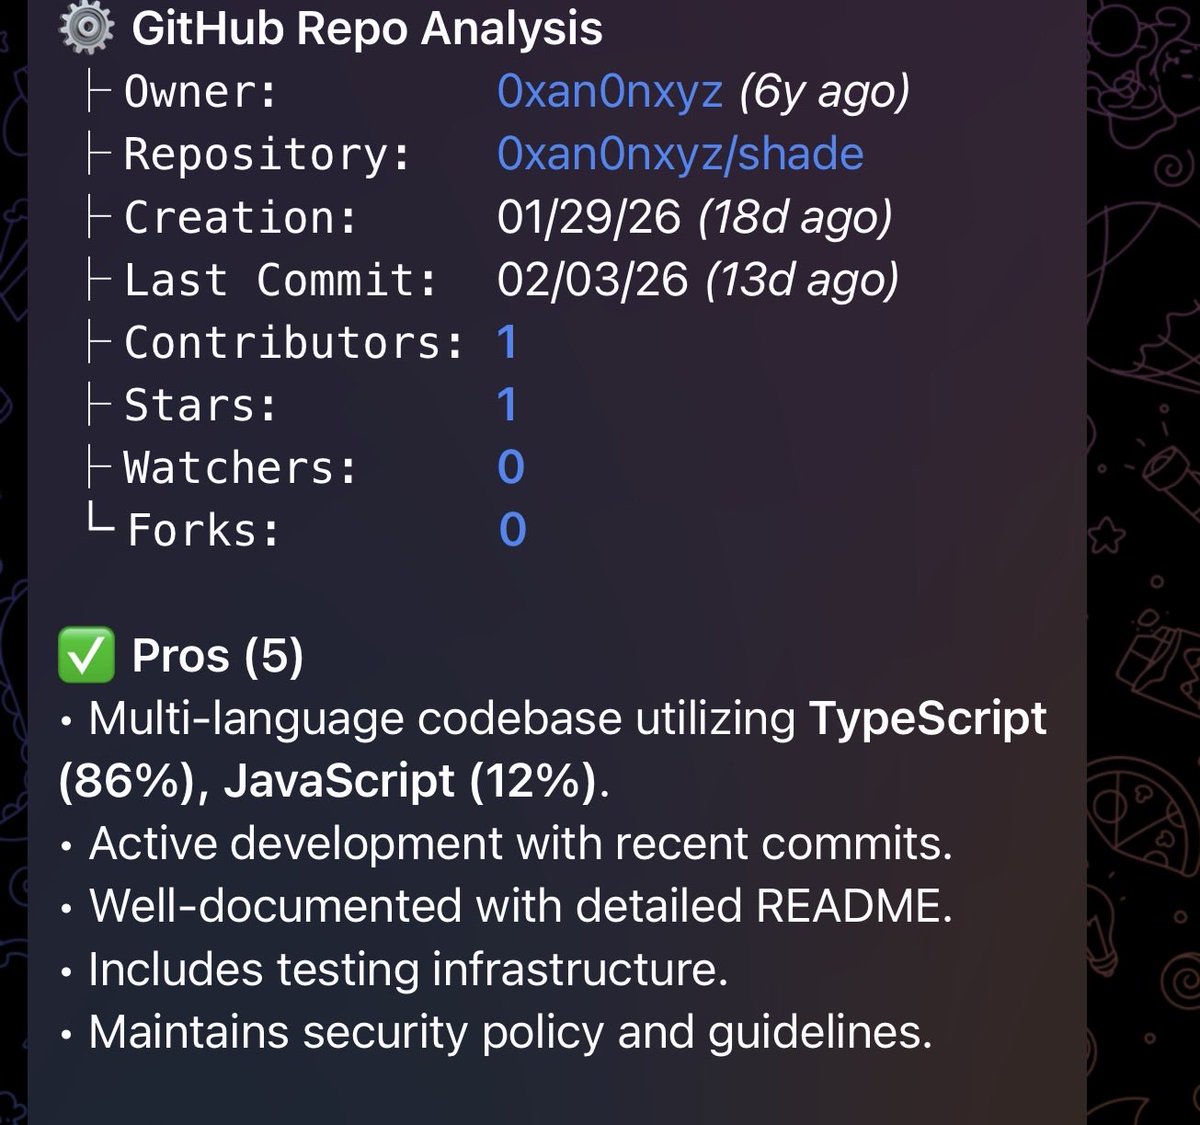Select the 'Creation:' label

tap(240, 217)
